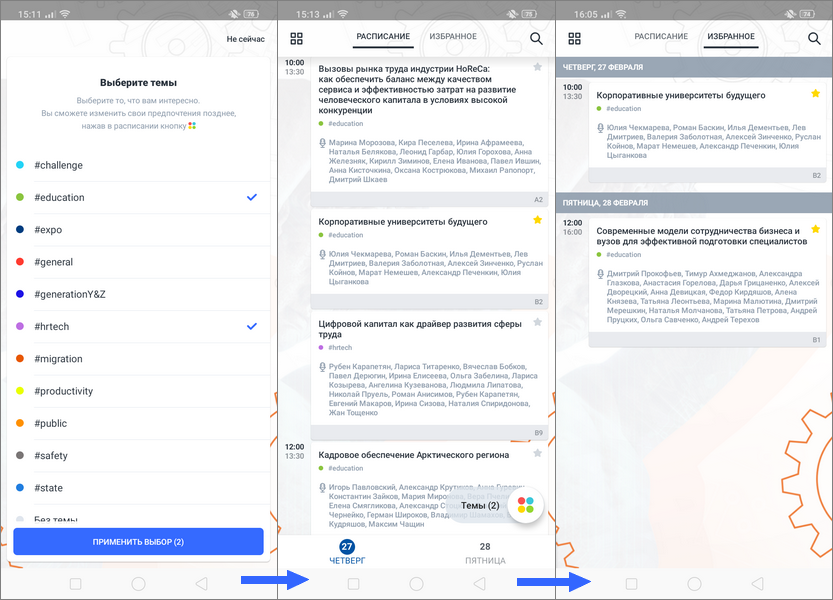The image size is (833, 600).
Task: Select the #migration topic
Action: [138, 359]
